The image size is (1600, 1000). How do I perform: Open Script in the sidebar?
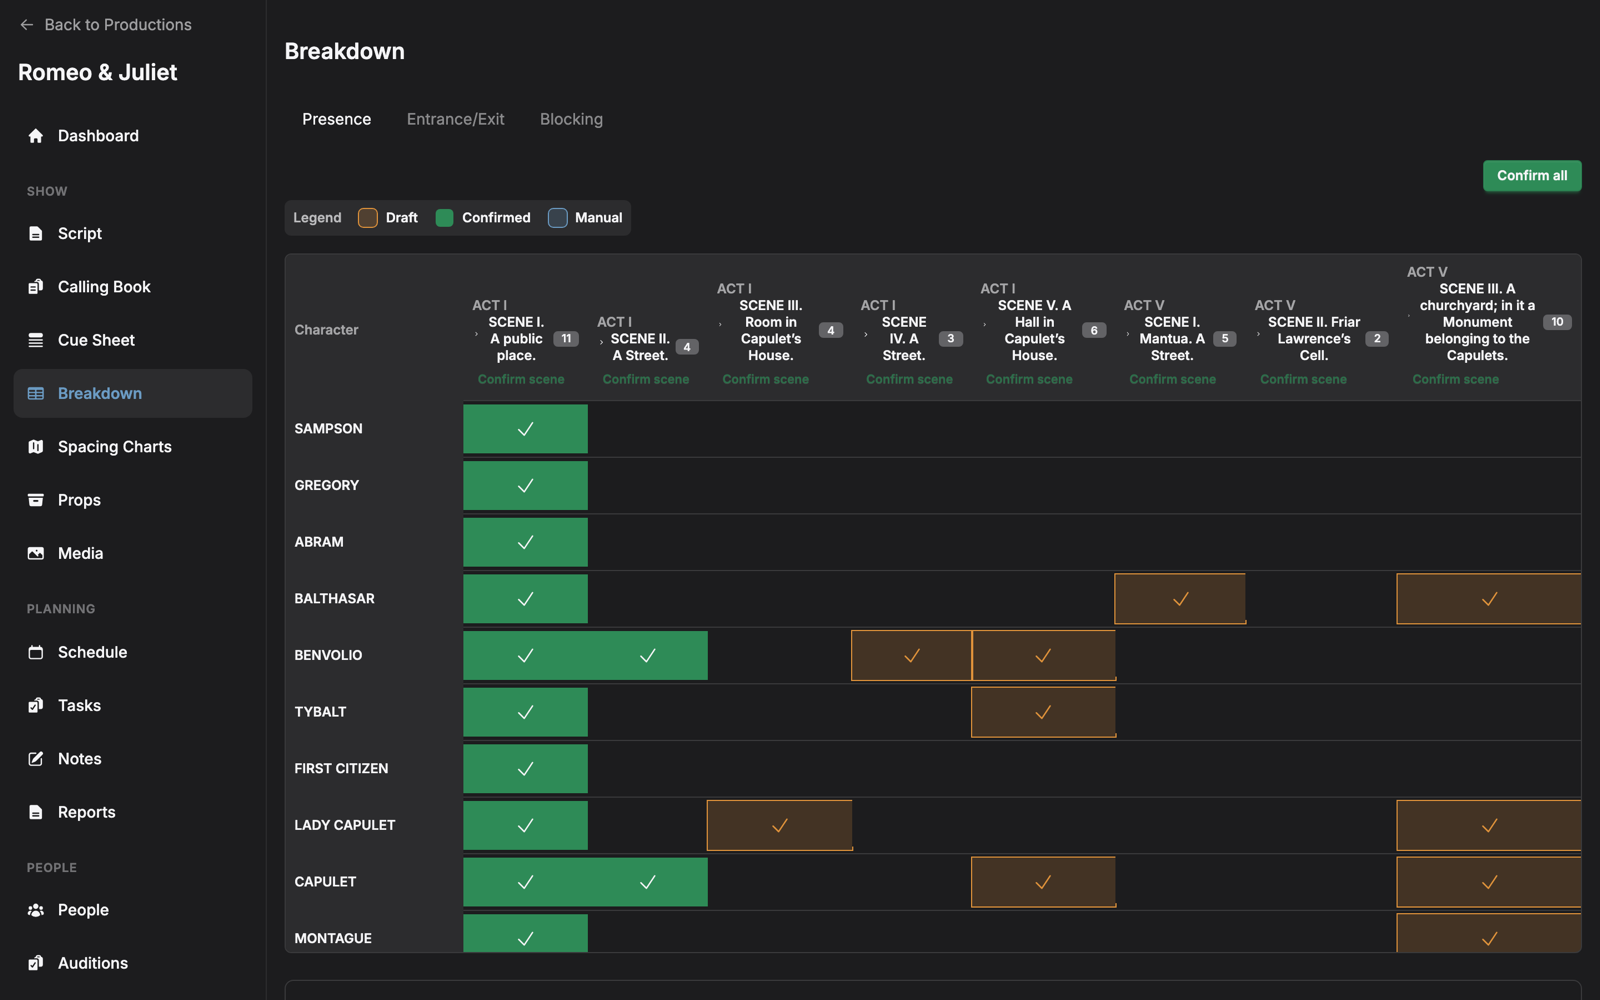133,234
